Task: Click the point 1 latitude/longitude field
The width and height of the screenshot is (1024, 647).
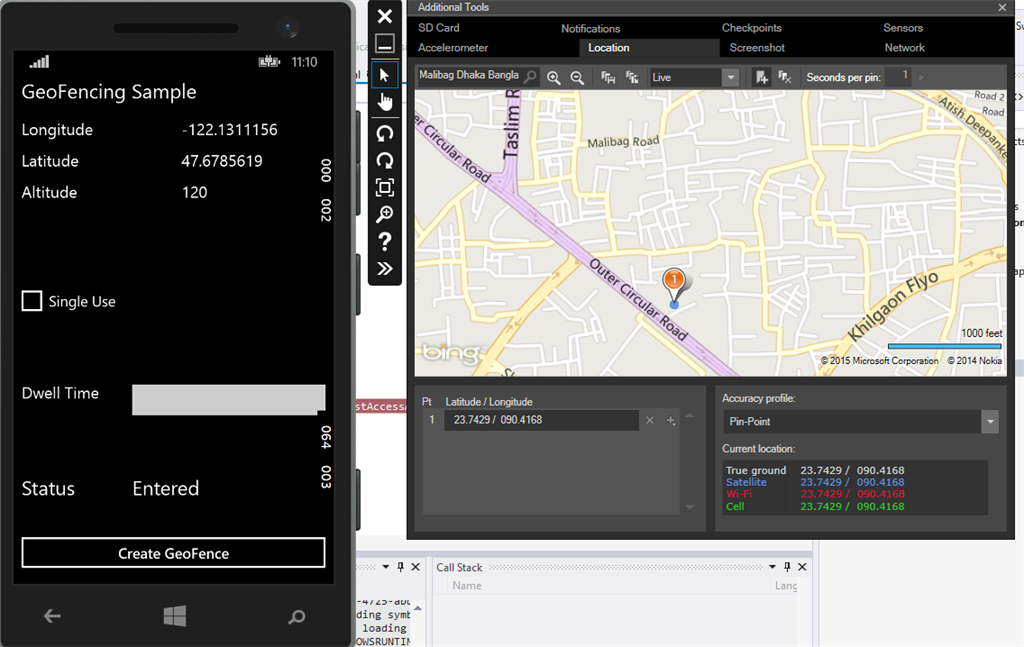Action: 541,420
